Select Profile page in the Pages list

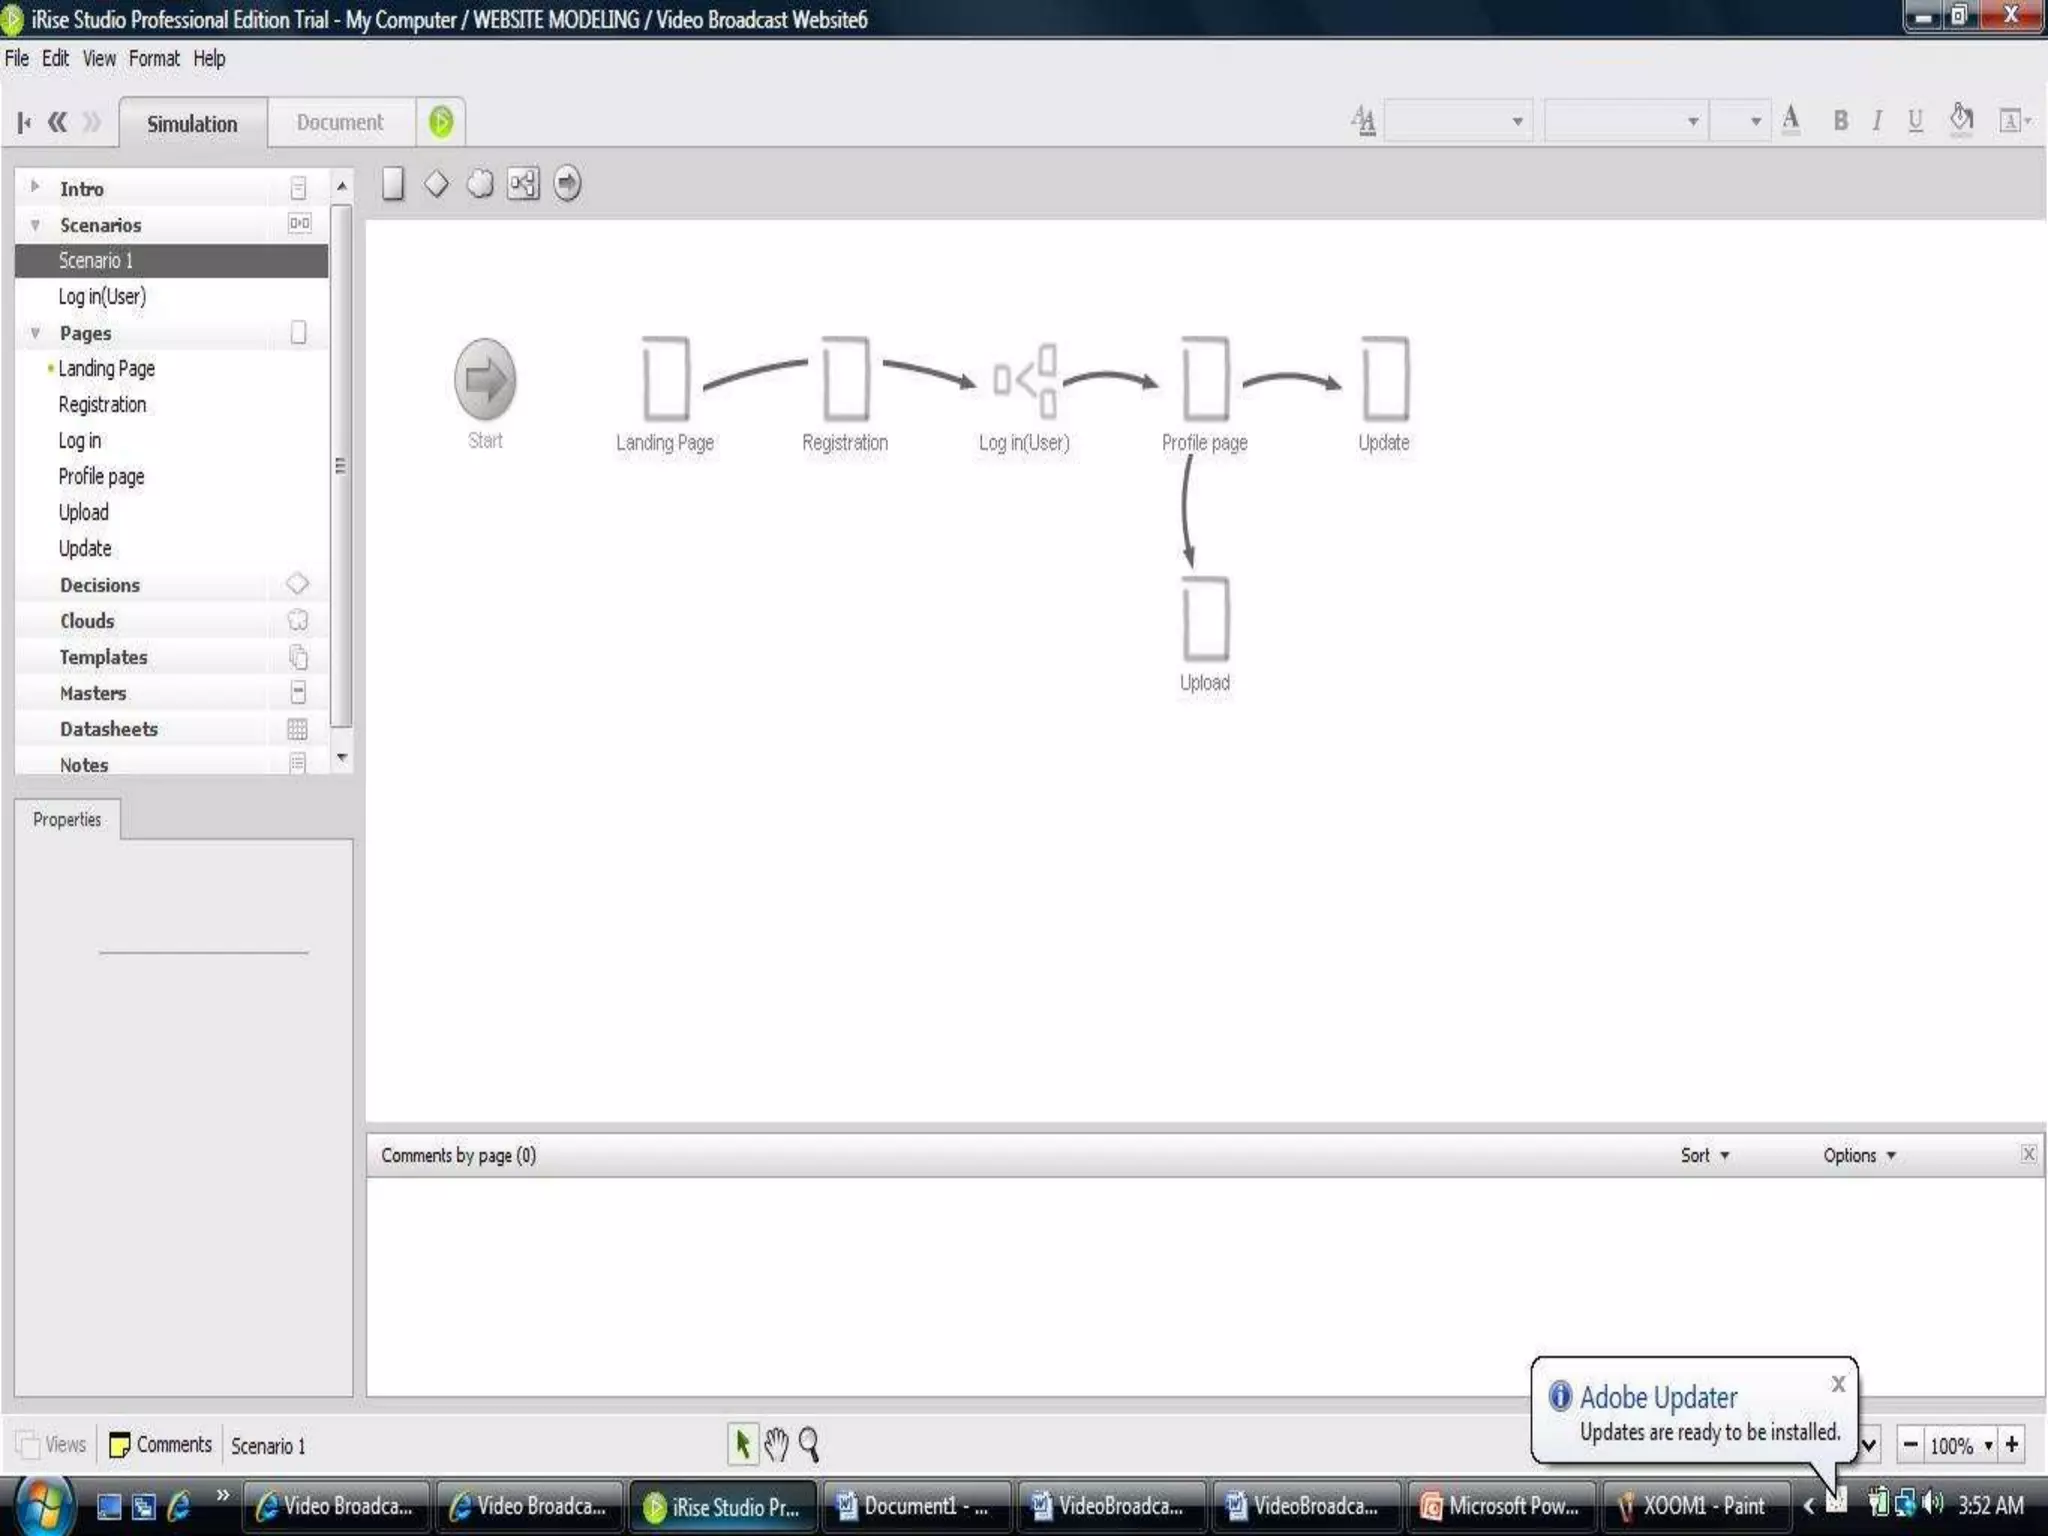pos(101,476)
